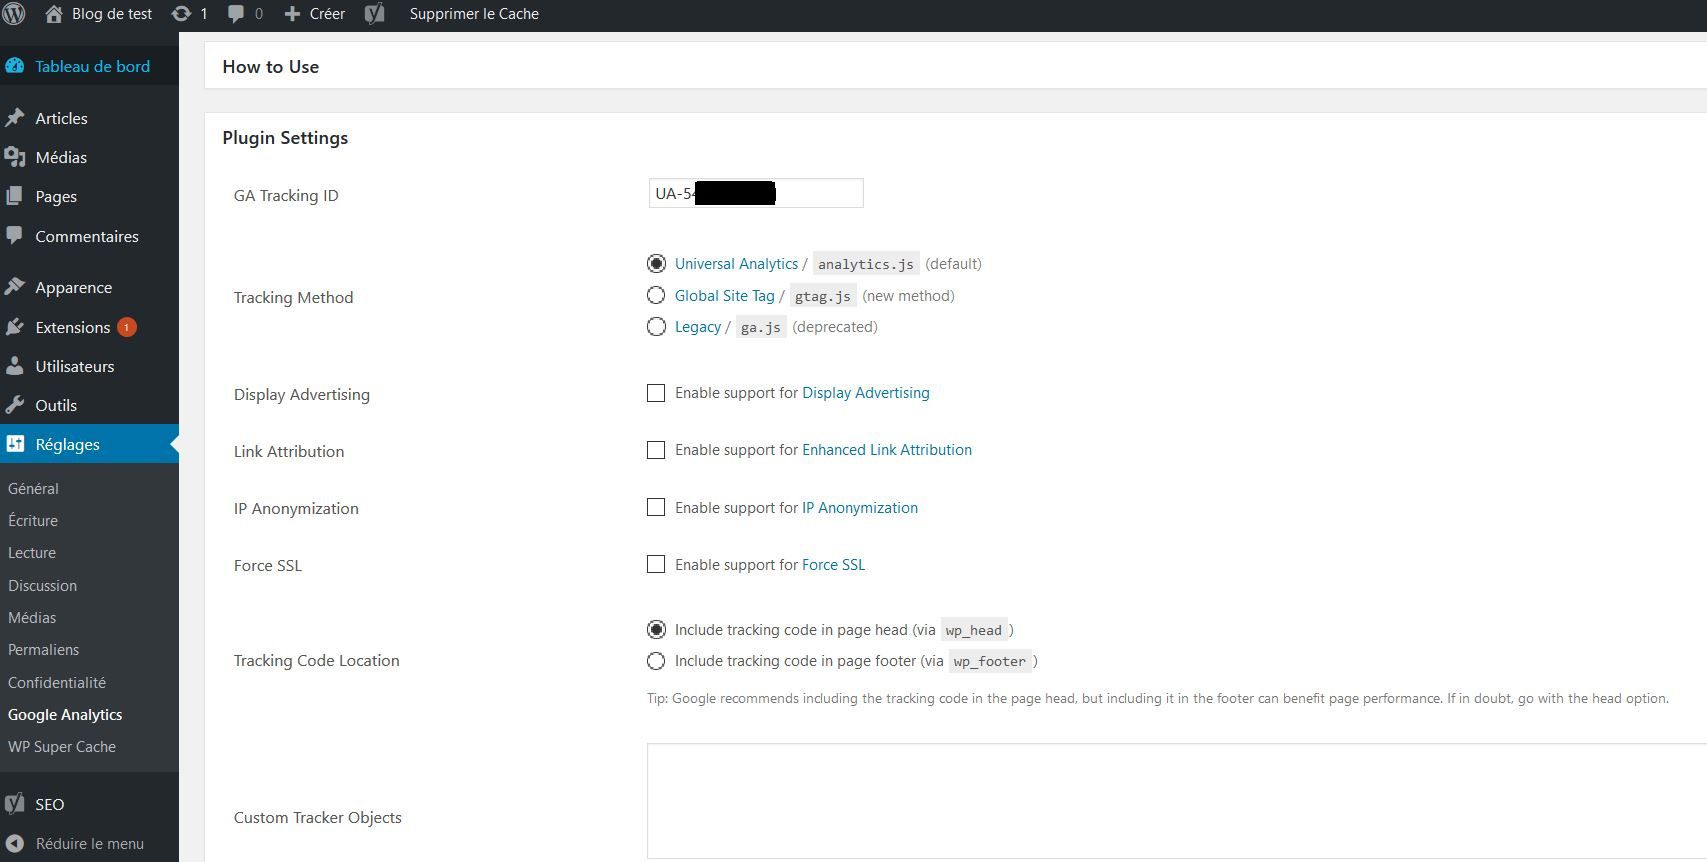Click the GA Tracking ID label
This screenshot has width=1707, height=862.
tap(286, 195)
